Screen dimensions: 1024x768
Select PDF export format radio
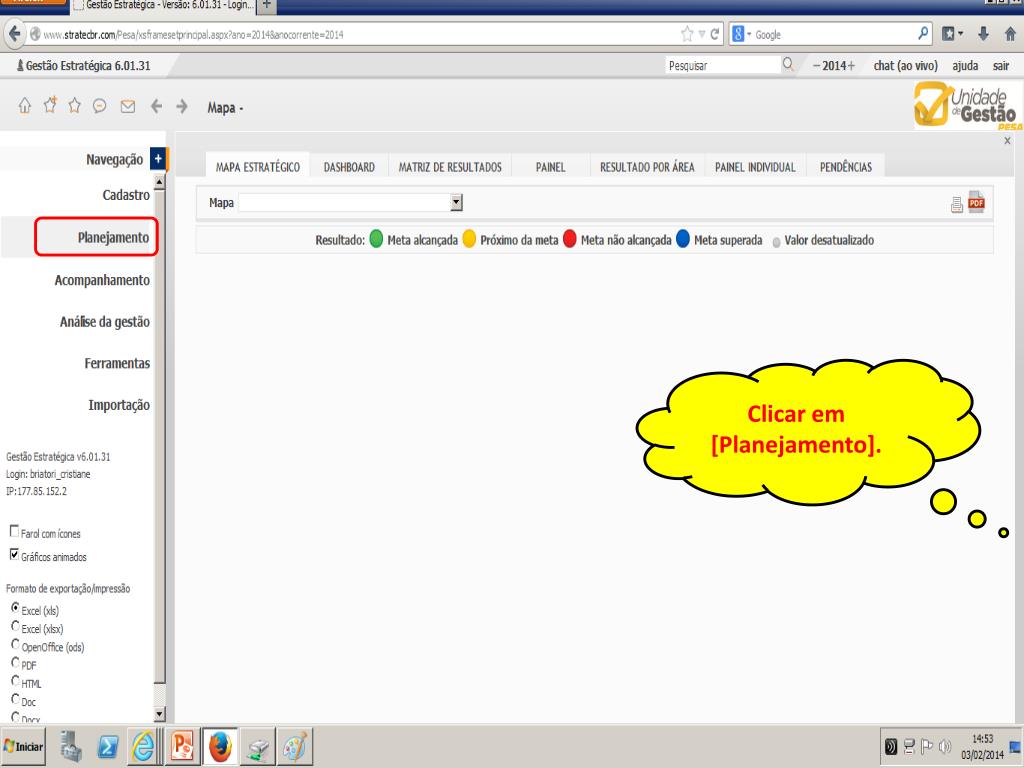[15, 662]
